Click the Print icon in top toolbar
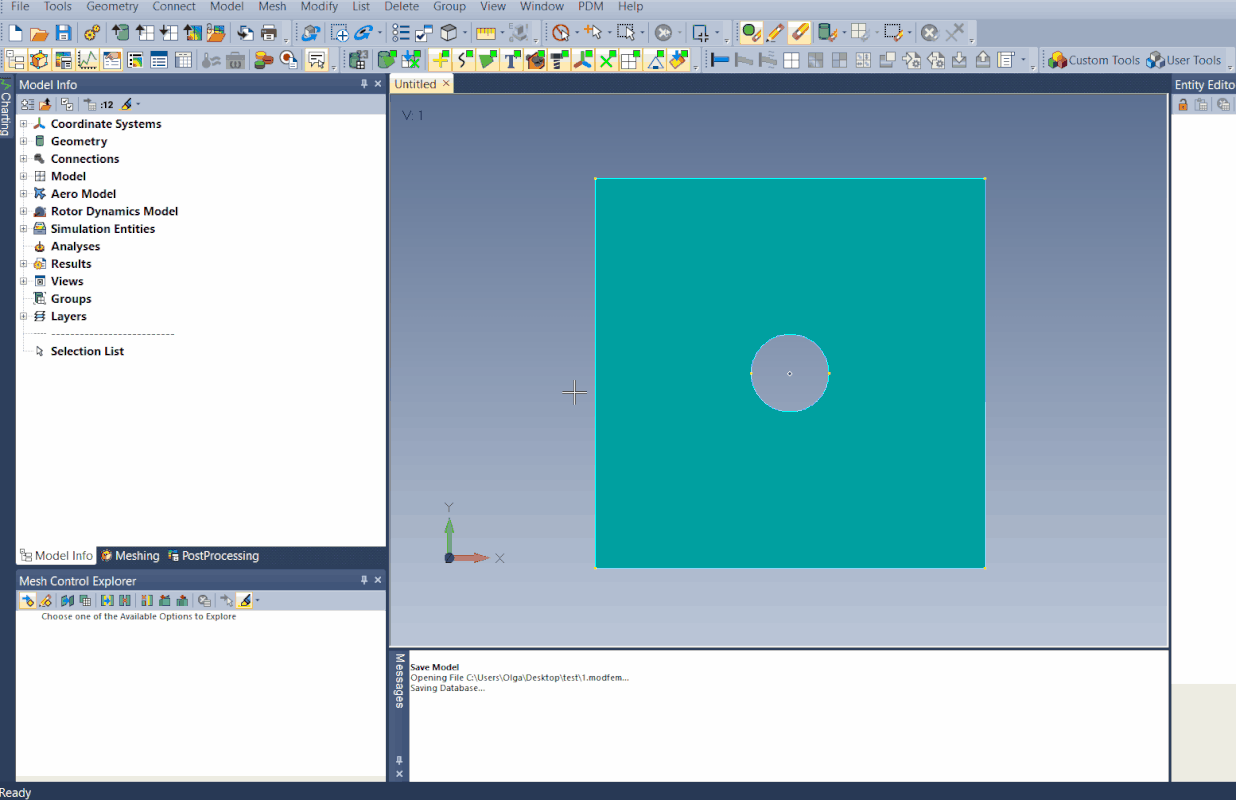1236x800 pixels. click(x=268, y=33)
